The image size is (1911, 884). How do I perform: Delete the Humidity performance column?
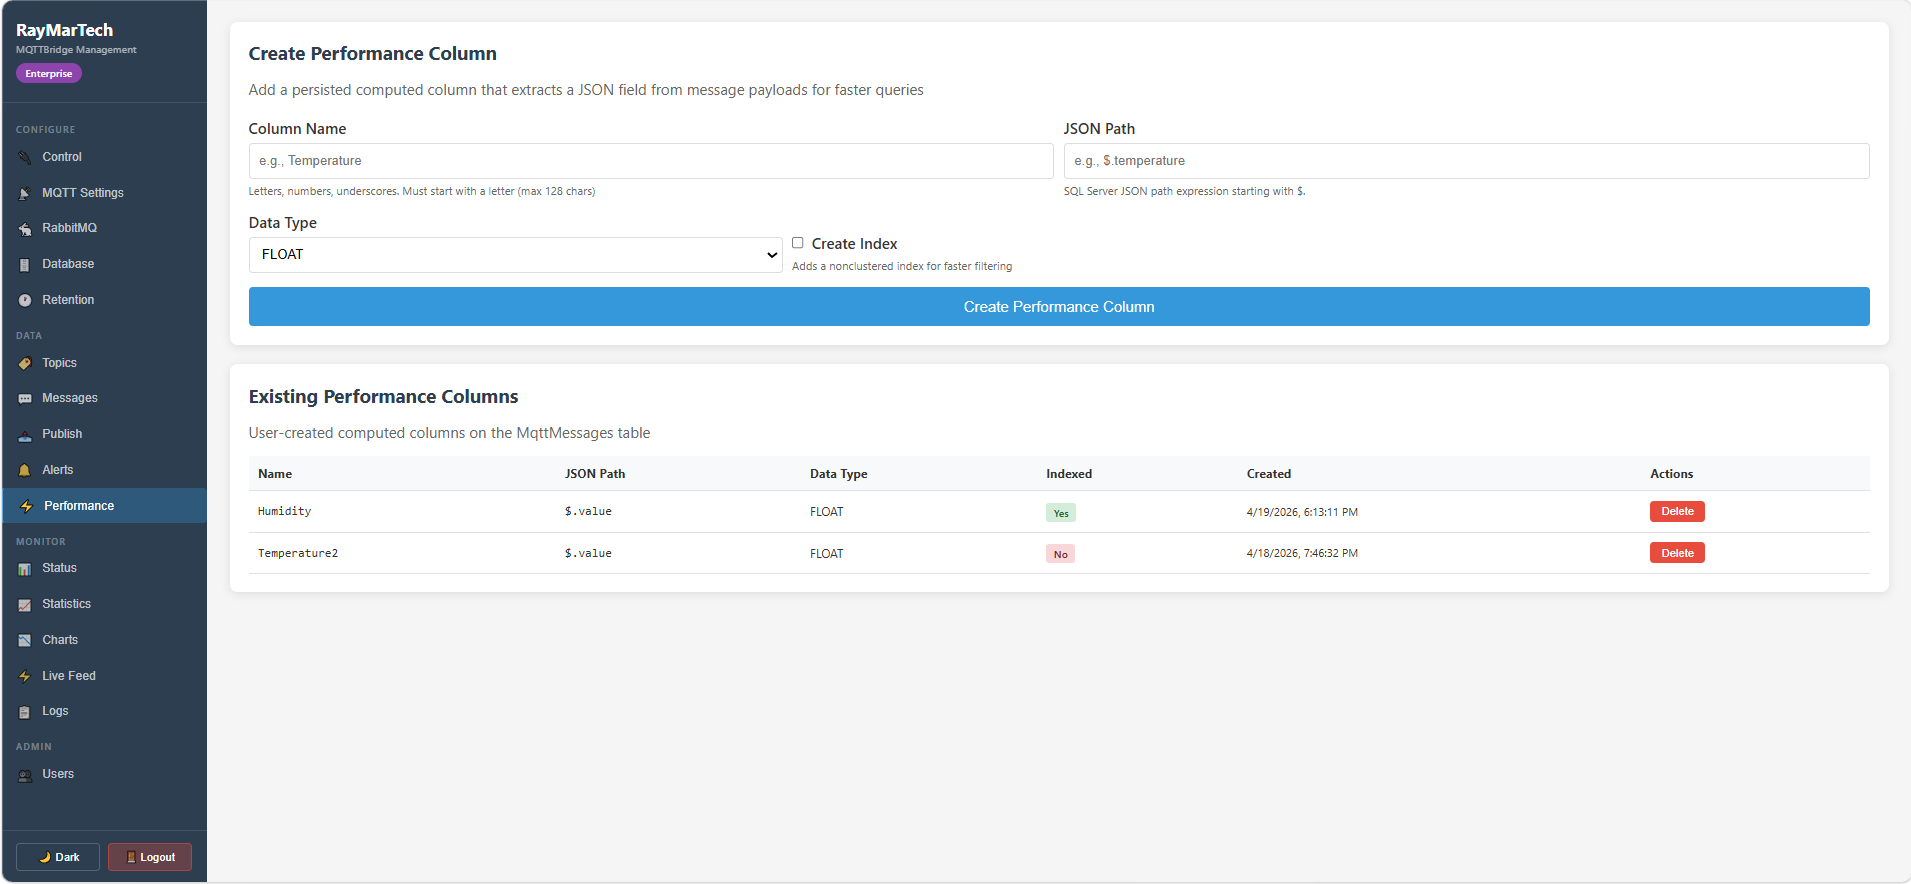(x=1677, y=511)
